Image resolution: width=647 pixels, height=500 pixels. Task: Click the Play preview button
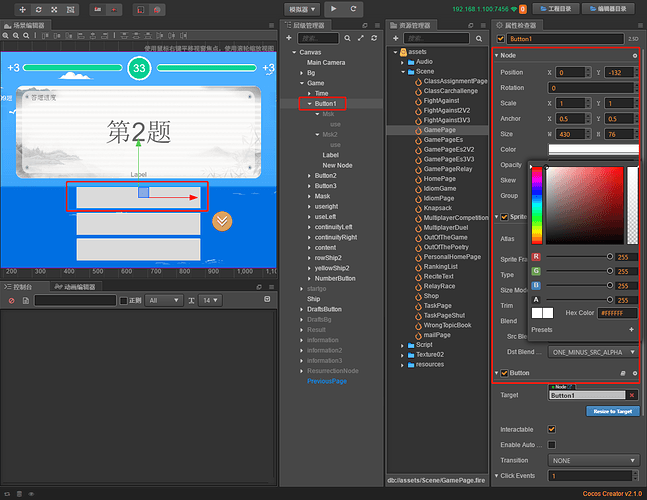coord(334,9)
